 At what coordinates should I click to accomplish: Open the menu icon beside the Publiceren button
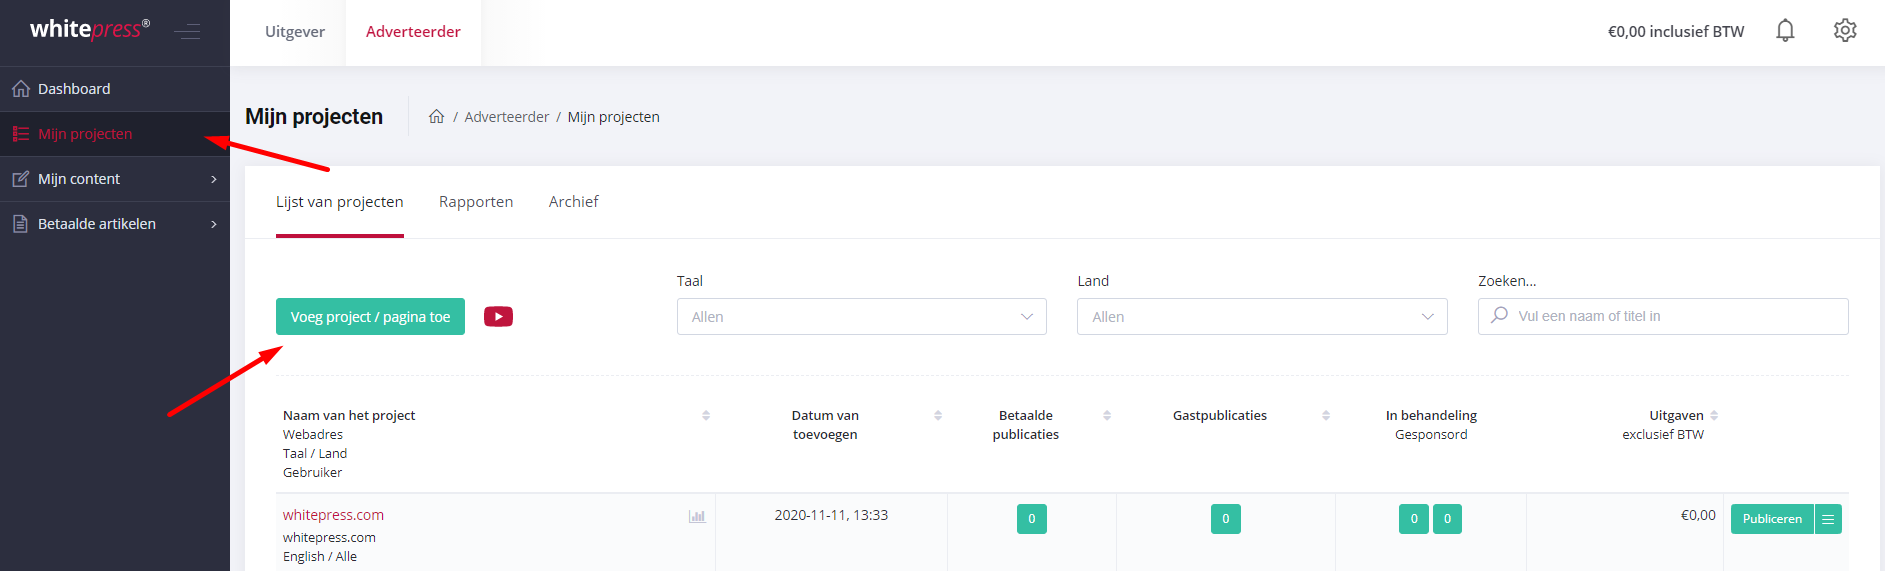coord(1828,519)
